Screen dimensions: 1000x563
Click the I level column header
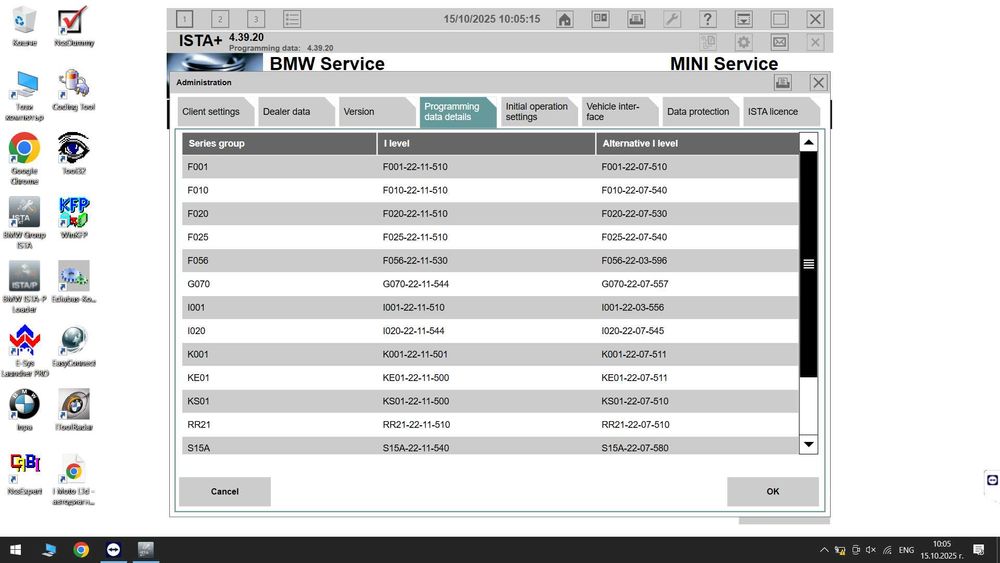pos(486,143)
